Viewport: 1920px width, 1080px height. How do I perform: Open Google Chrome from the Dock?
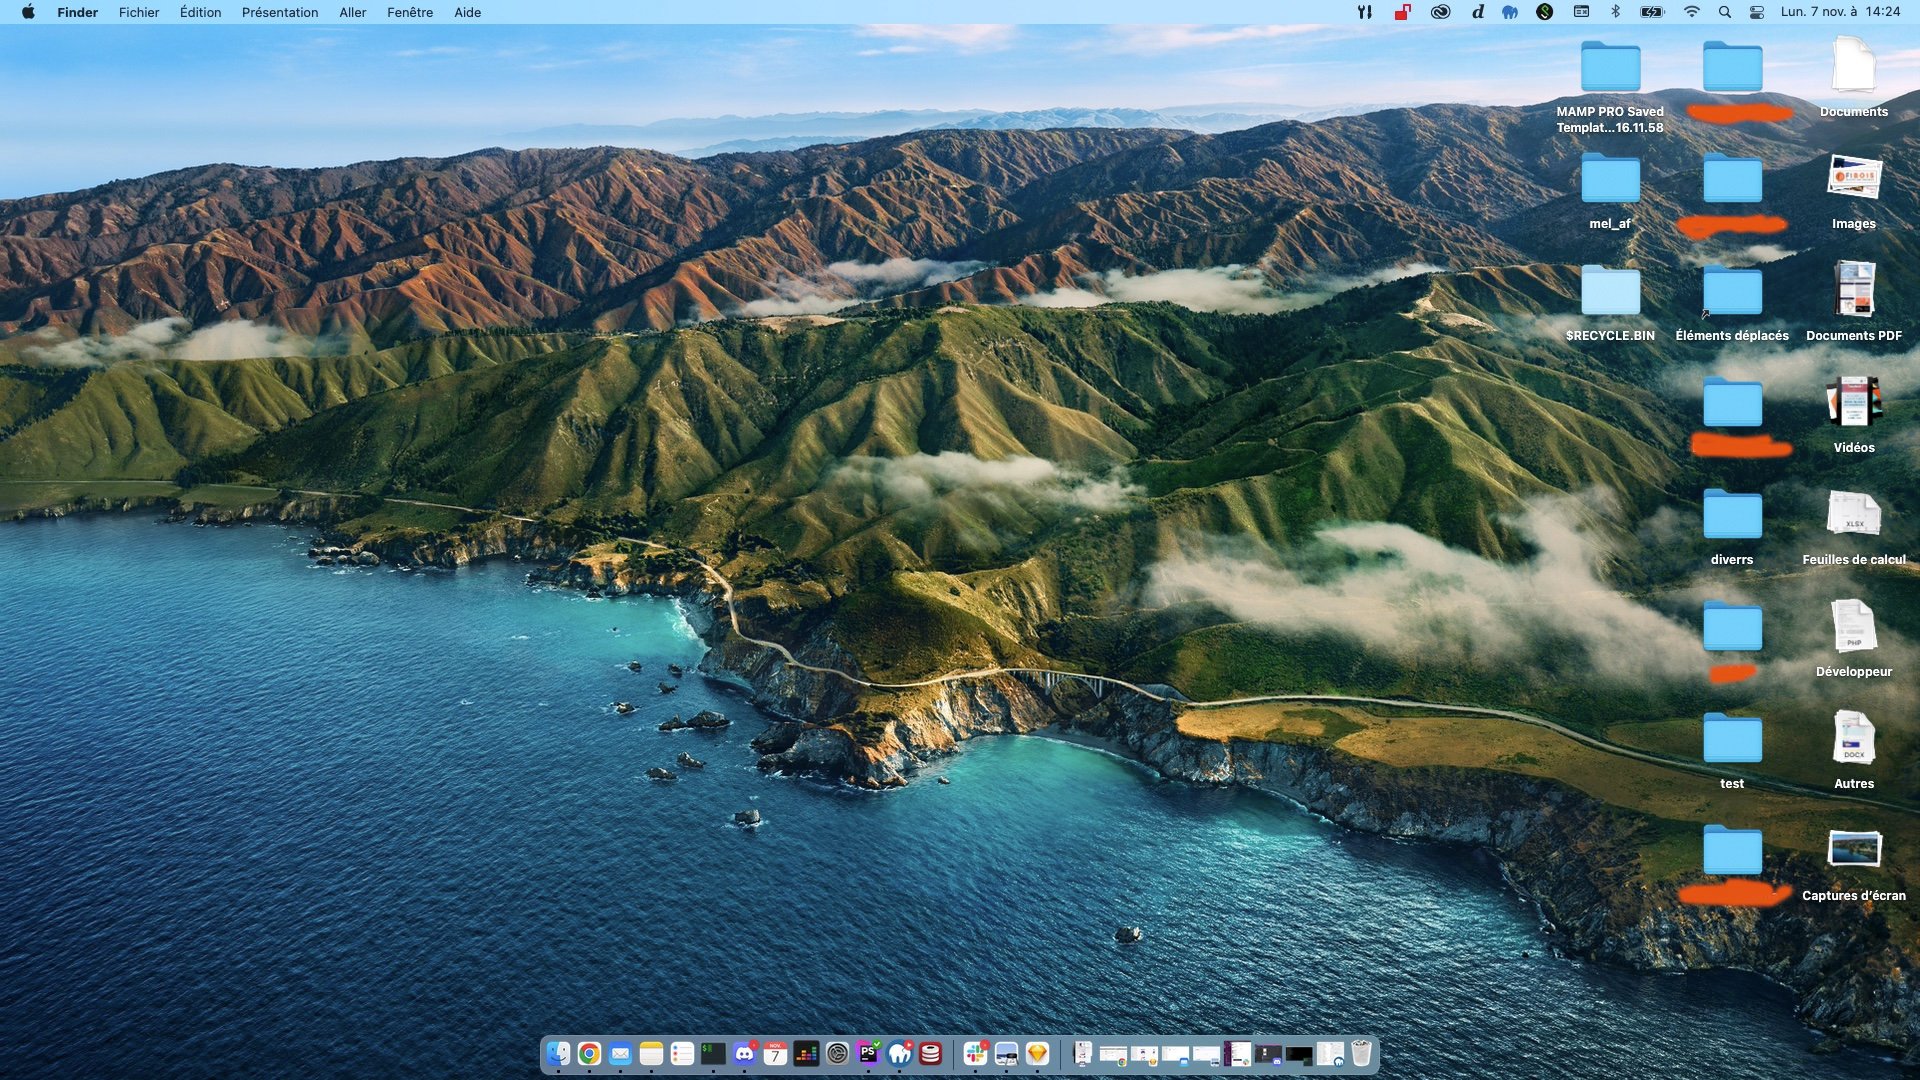coord(589,1053)
